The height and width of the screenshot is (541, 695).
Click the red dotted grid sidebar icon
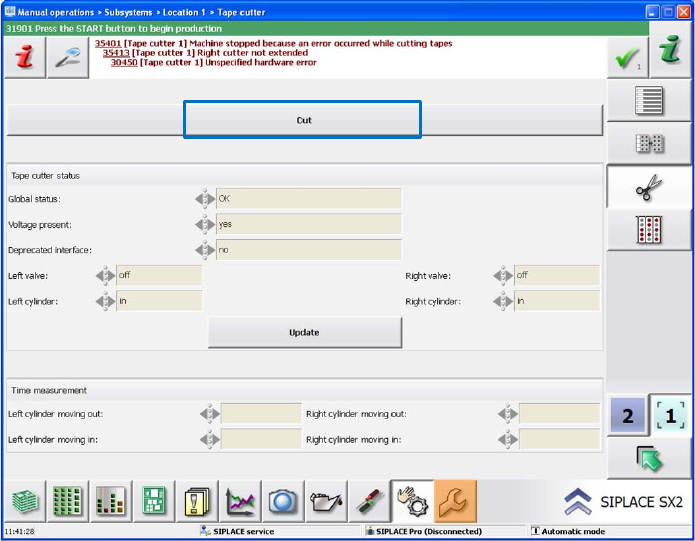click(649, 229)
